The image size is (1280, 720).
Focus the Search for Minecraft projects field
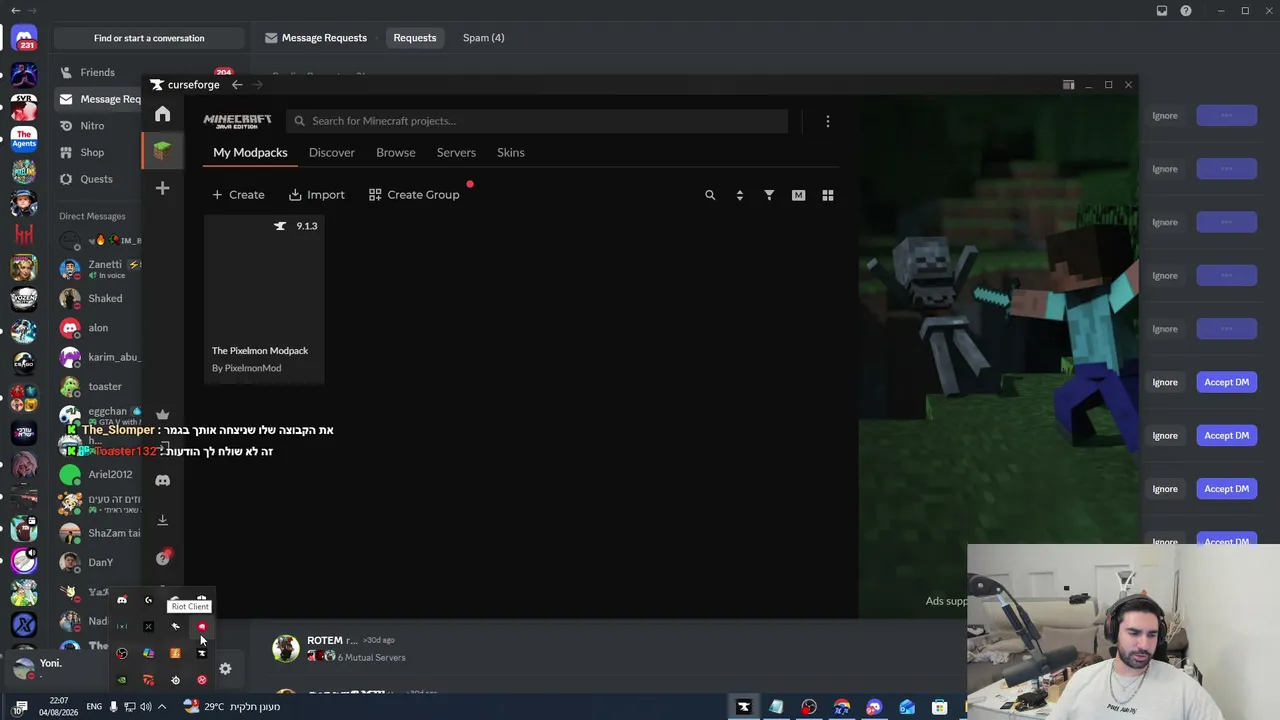click(537, 121)
